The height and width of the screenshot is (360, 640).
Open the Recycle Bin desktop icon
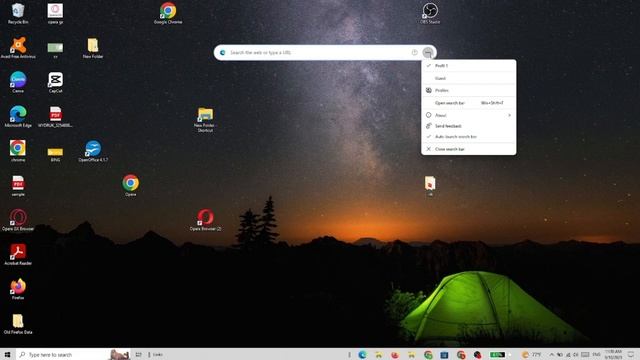click(x=18, y=13)
